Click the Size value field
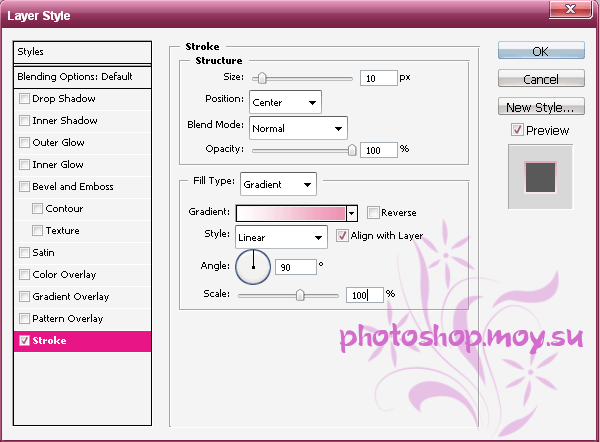Viewport: 600px width, 442px height. (378, 78)
